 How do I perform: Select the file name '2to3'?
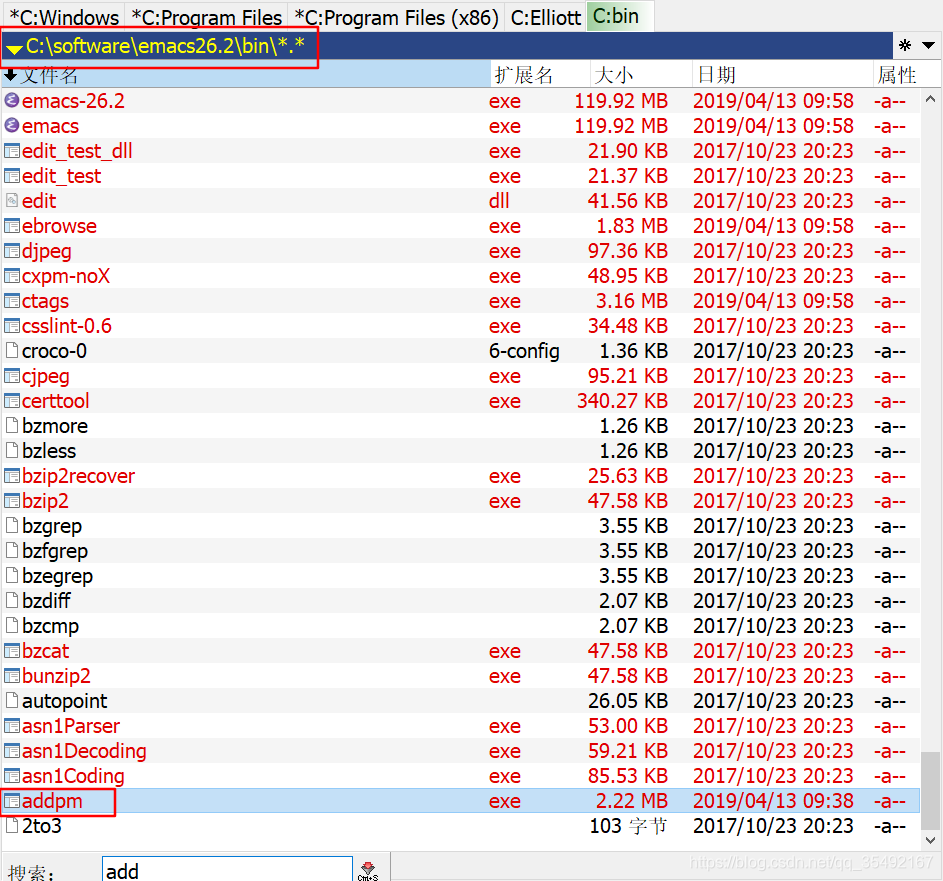coord(41,826)
